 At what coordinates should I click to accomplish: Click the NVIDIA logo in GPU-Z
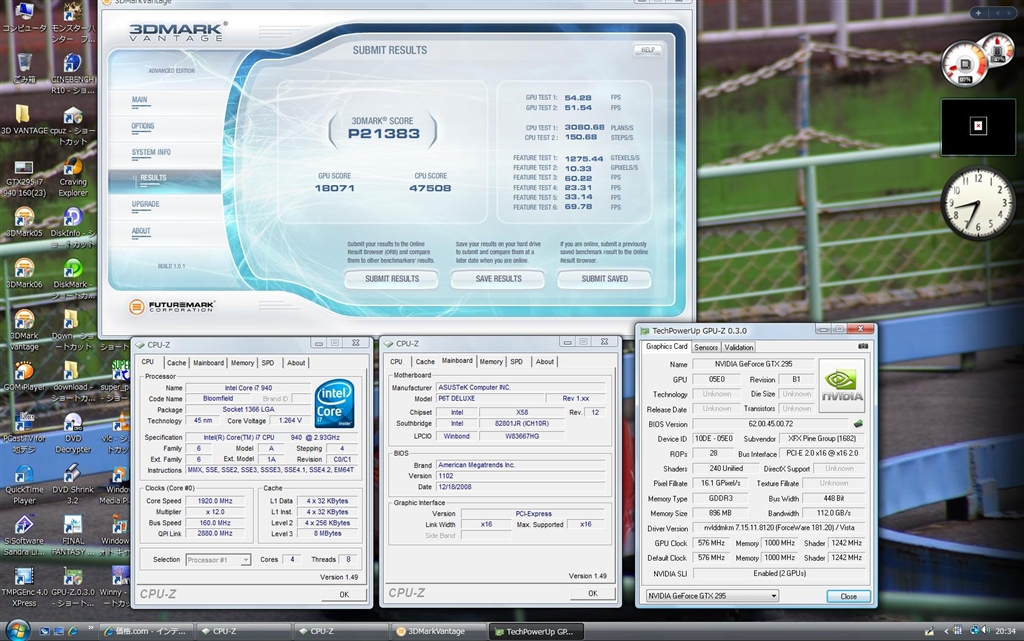tap(842, 385)
